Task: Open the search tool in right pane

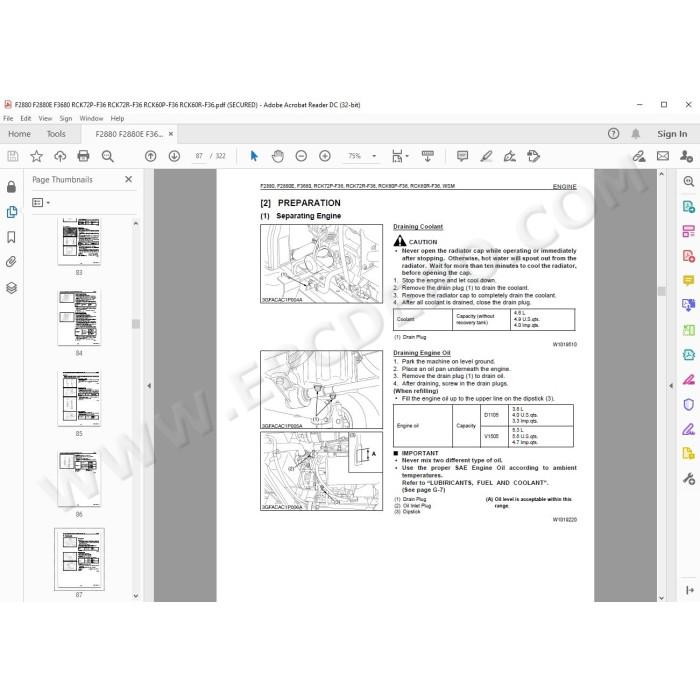Action: [x=688, y=181]
